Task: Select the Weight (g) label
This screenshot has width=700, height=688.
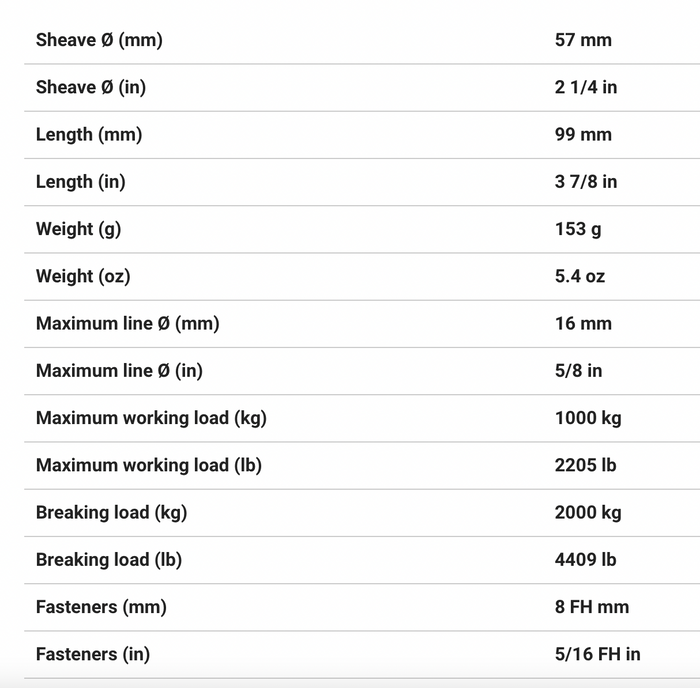Action: [x=78, y=229]
